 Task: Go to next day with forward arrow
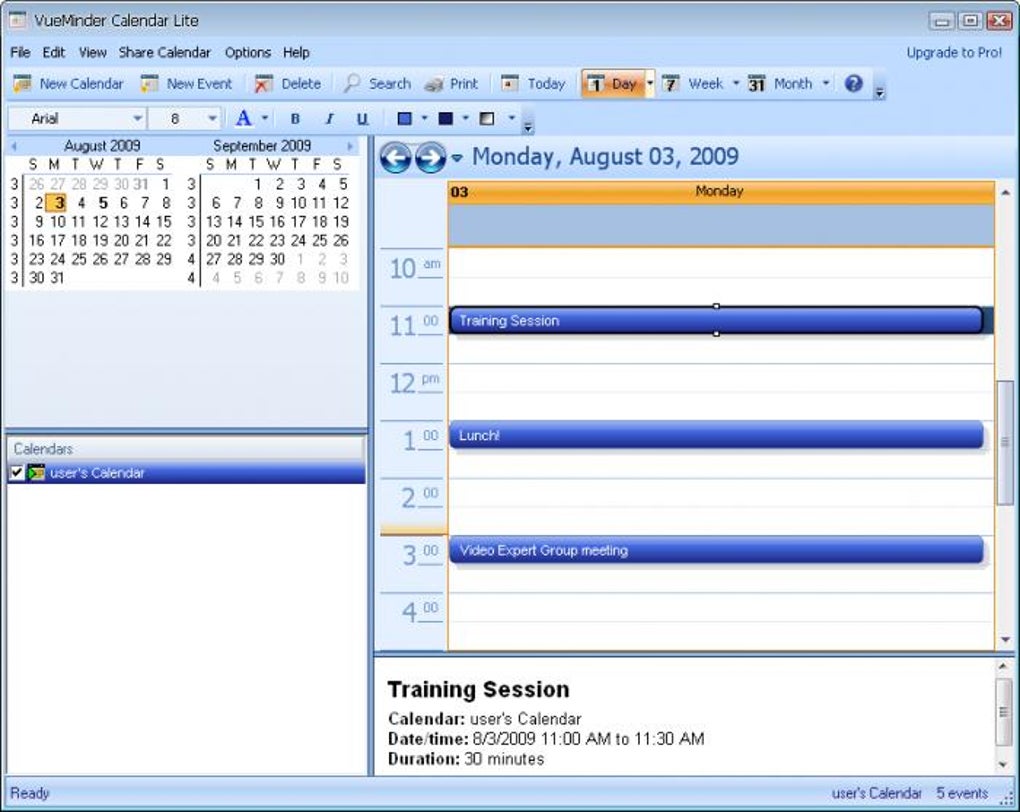click(x=431, y=157)
